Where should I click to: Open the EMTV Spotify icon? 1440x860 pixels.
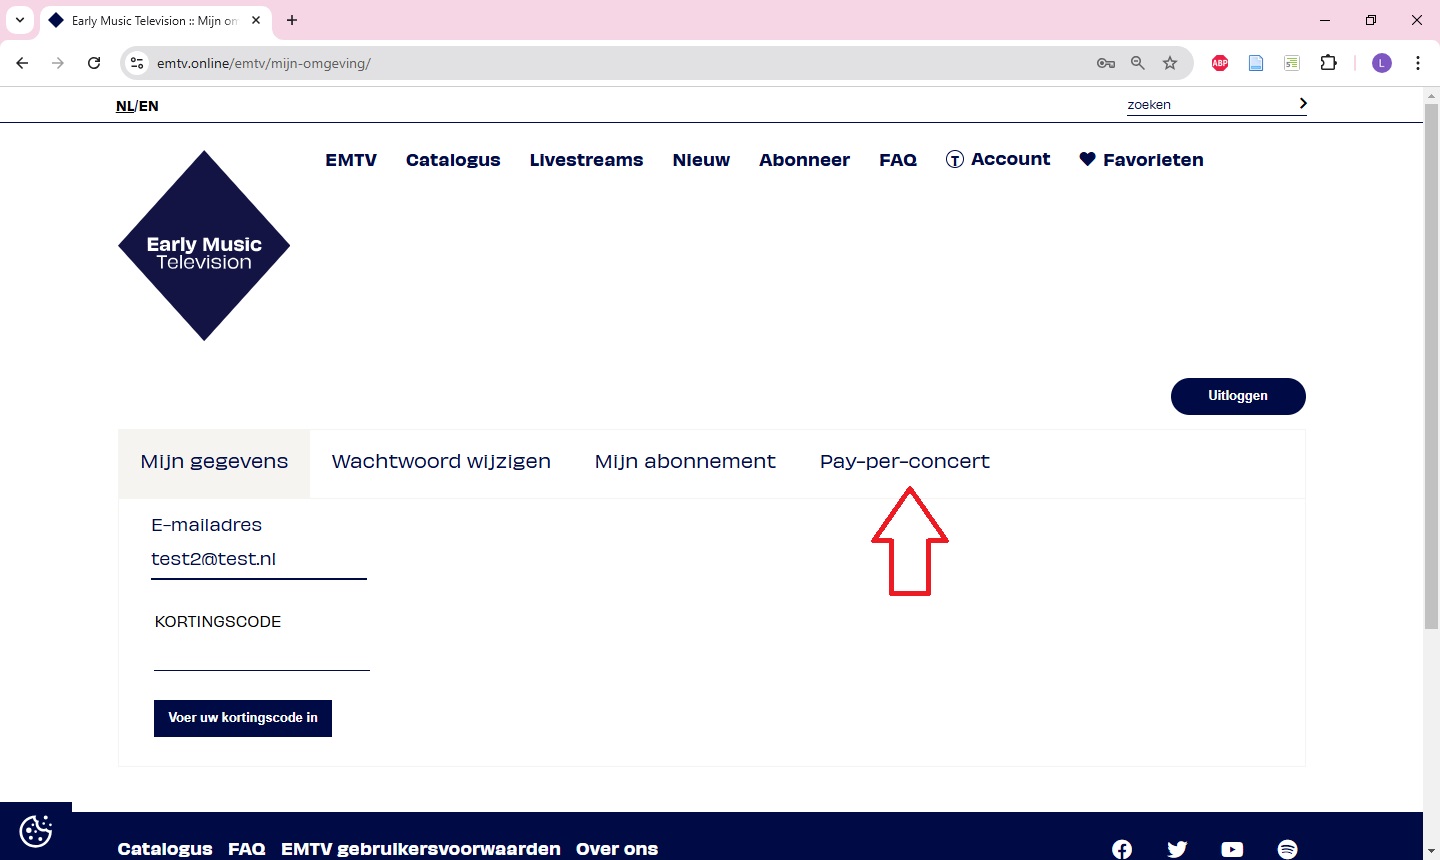click(x=1287, y=849)
